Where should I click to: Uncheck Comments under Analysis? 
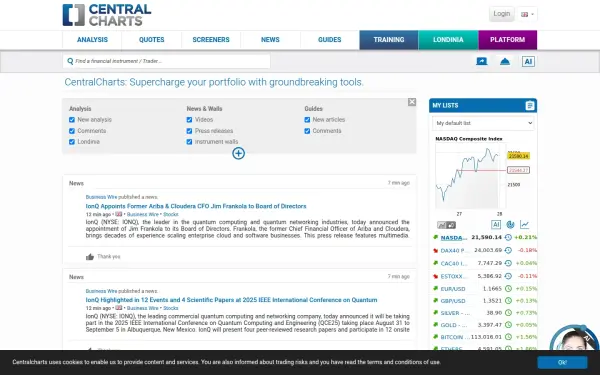72,131
